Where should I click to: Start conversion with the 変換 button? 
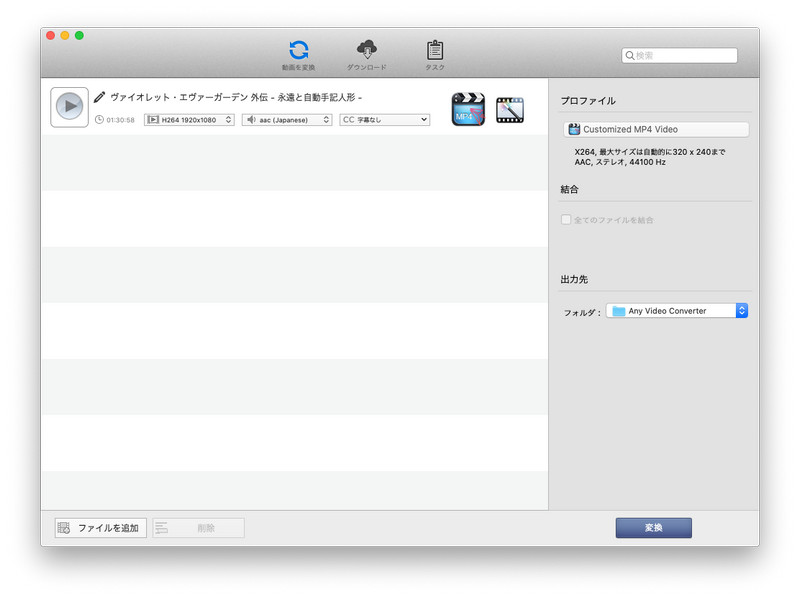point(653,528)
